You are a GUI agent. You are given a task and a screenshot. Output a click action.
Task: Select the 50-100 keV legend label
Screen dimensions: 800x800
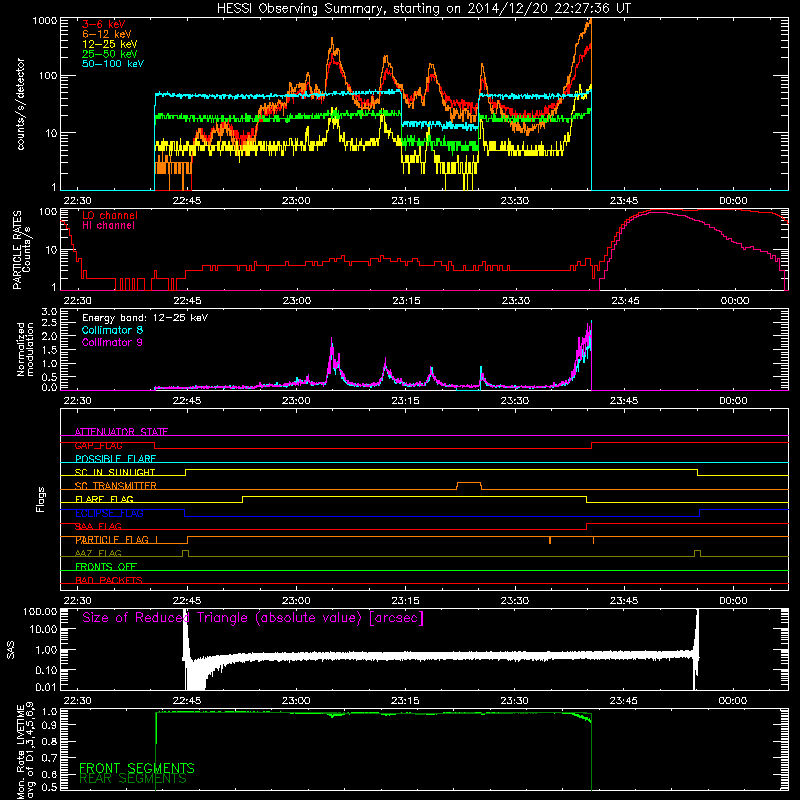[113, 64]
